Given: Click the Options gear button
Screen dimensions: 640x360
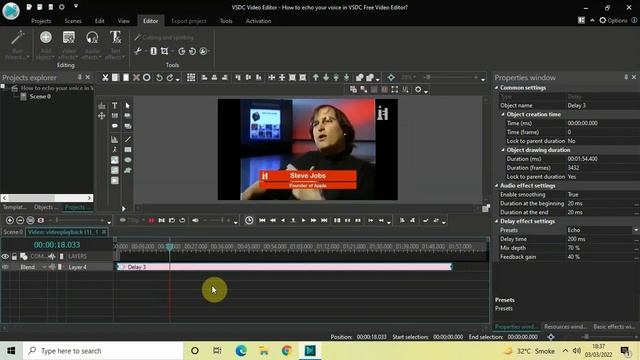Looking at the screenshot, I should point(613,20).
